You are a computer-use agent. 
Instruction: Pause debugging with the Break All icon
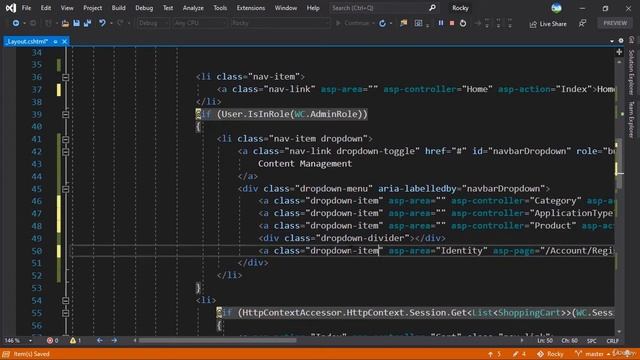441,23
